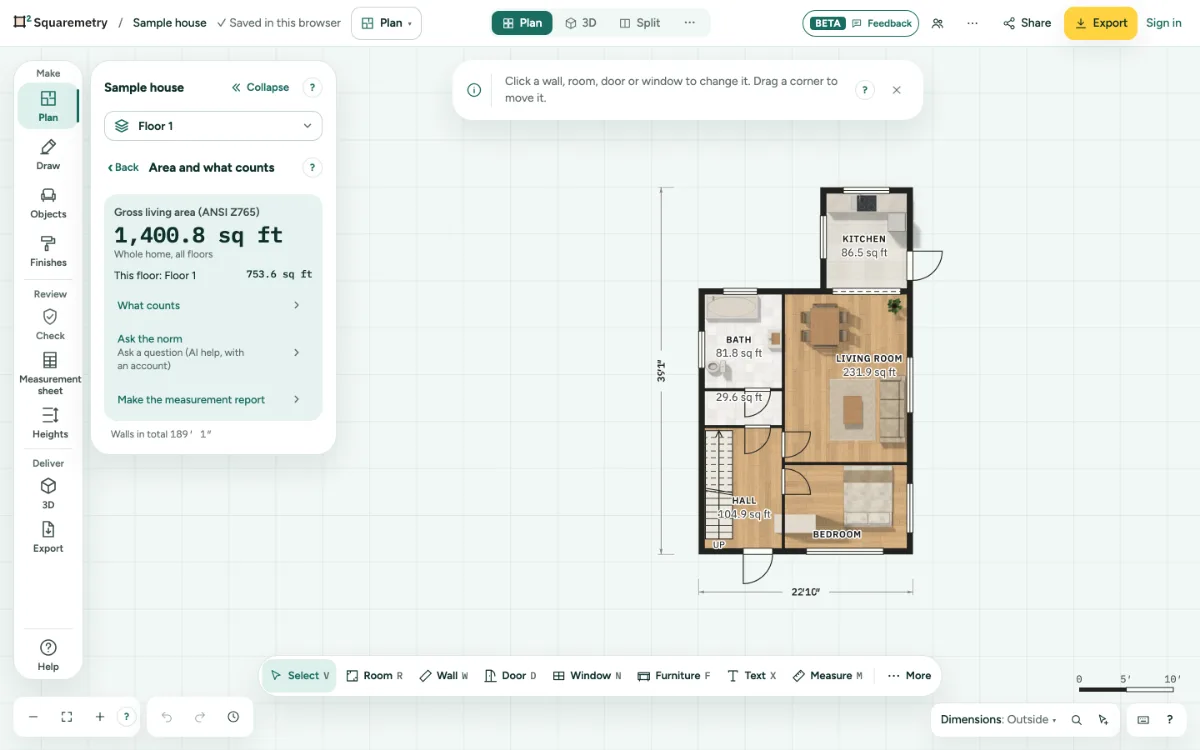Open the Heights tool
Screen dimensions: 1200x750
(50, 423)
